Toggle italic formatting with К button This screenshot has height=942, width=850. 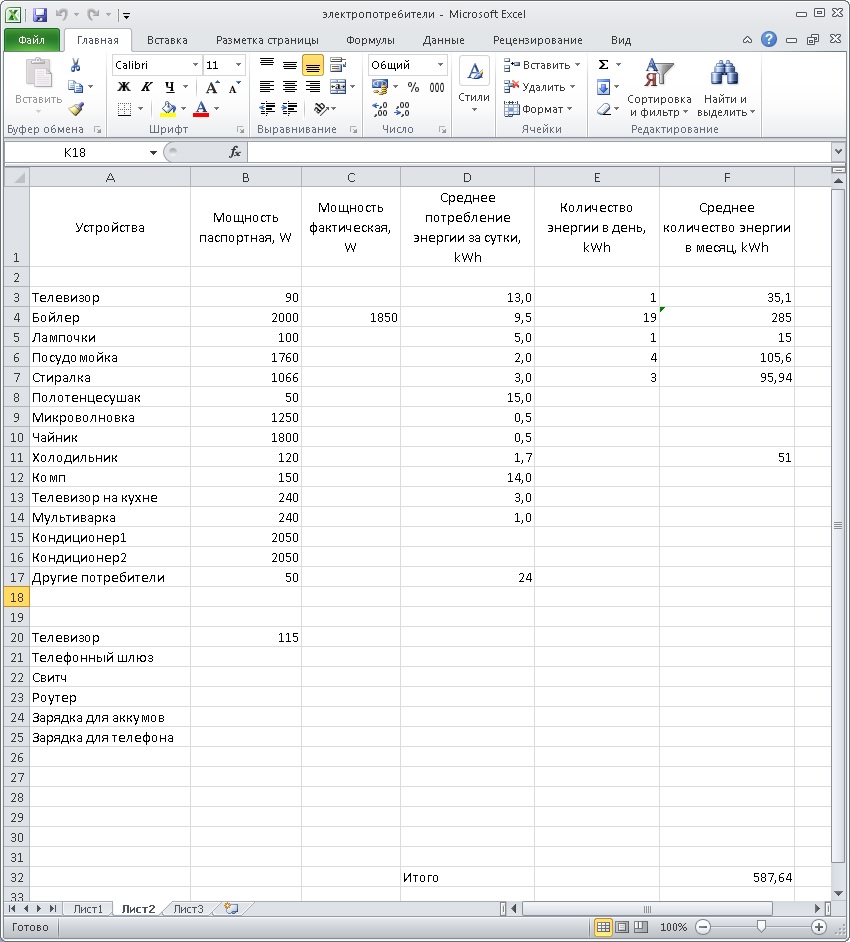[x=147, y=87]
